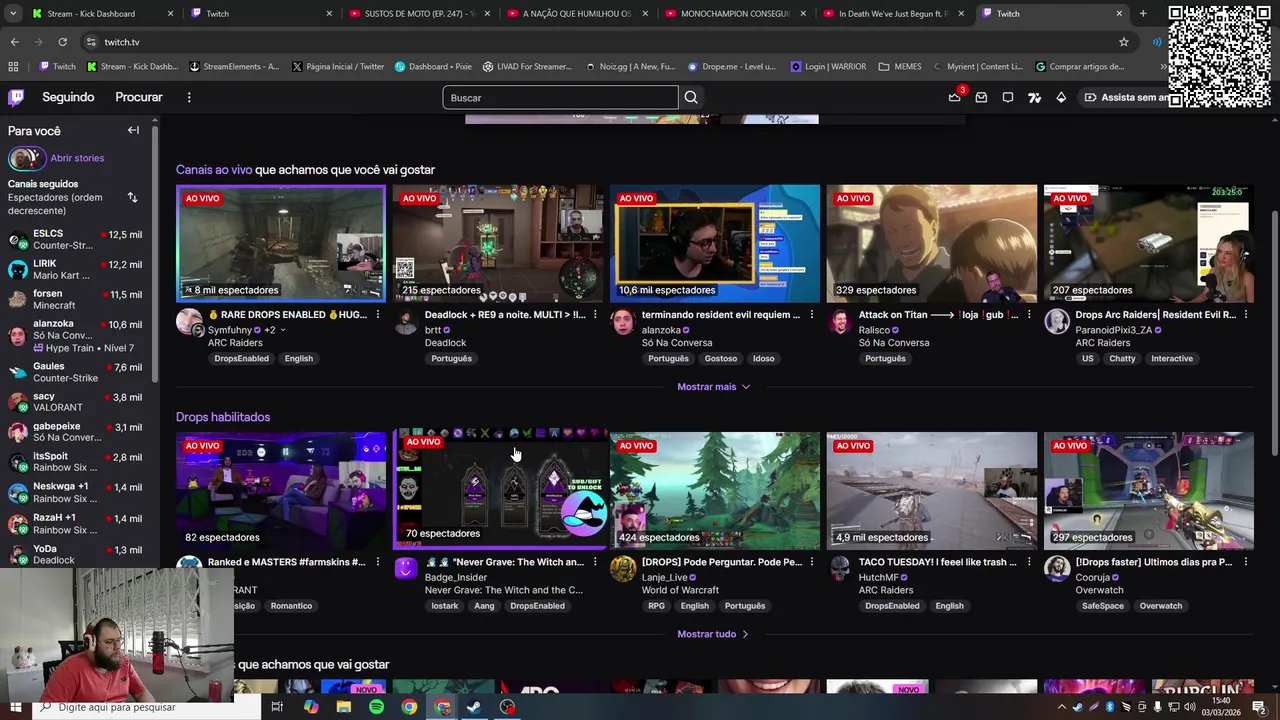Click Mostrar tudo under Drops habilitados
Image resolution: width=1280 pixels, height=720 pixels.
(713, 634)
